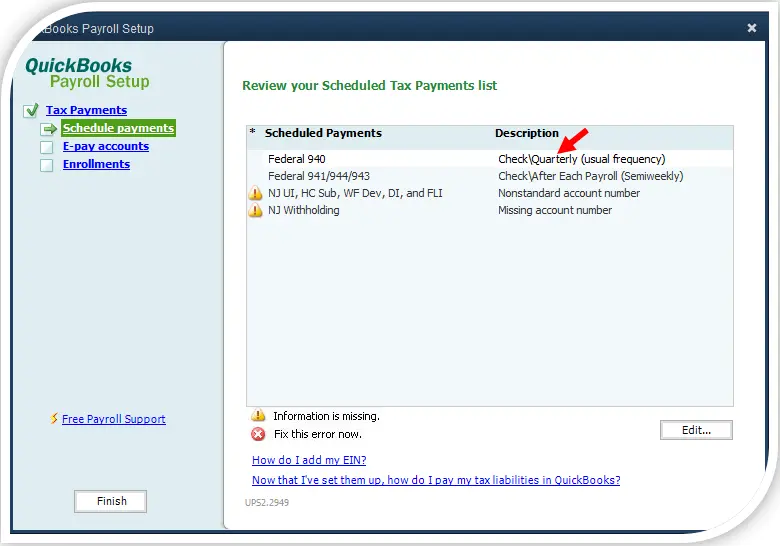
Task: Click the yellow 'Information is missing' legend icon
Action: click(258, 416)
